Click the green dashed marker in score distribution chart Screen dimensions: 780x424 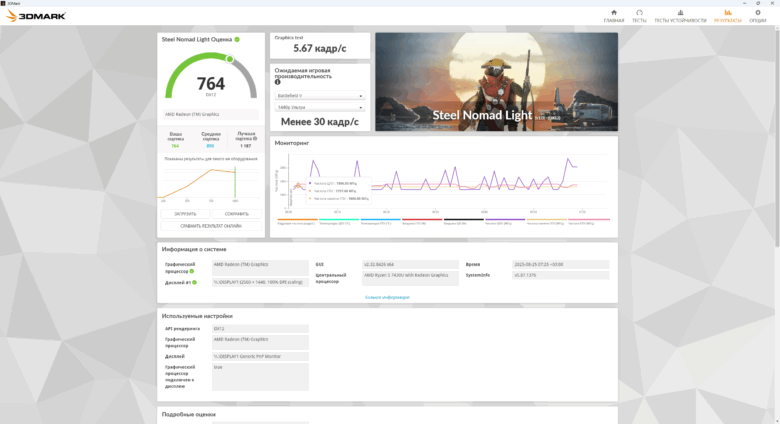tap(235, 183)
